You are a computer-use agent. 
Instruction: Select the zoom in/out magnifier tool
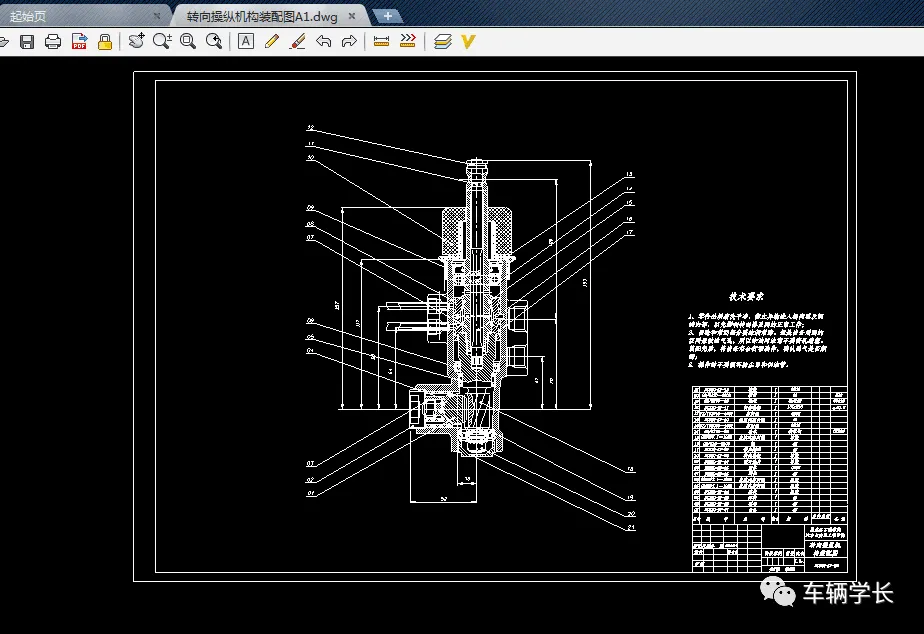(162, 41)
